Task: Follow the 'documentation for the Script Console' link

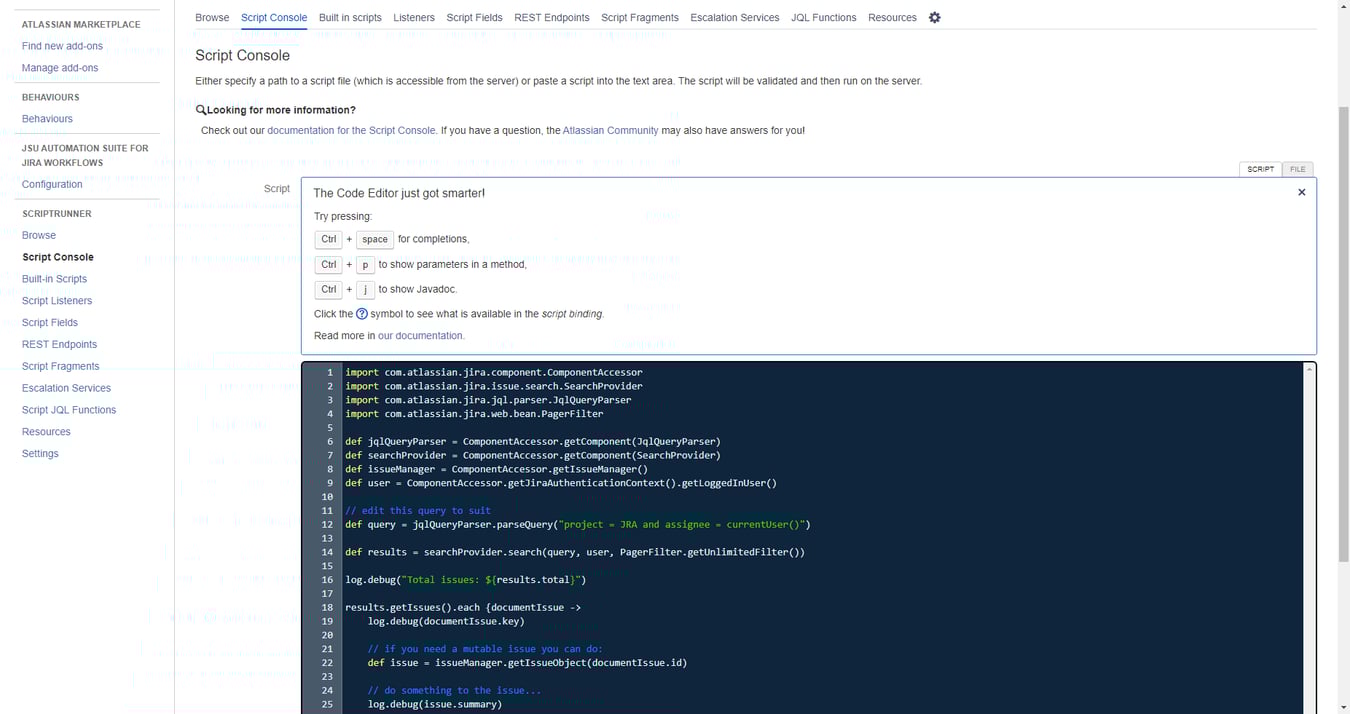Action: [x=351, y=130]
